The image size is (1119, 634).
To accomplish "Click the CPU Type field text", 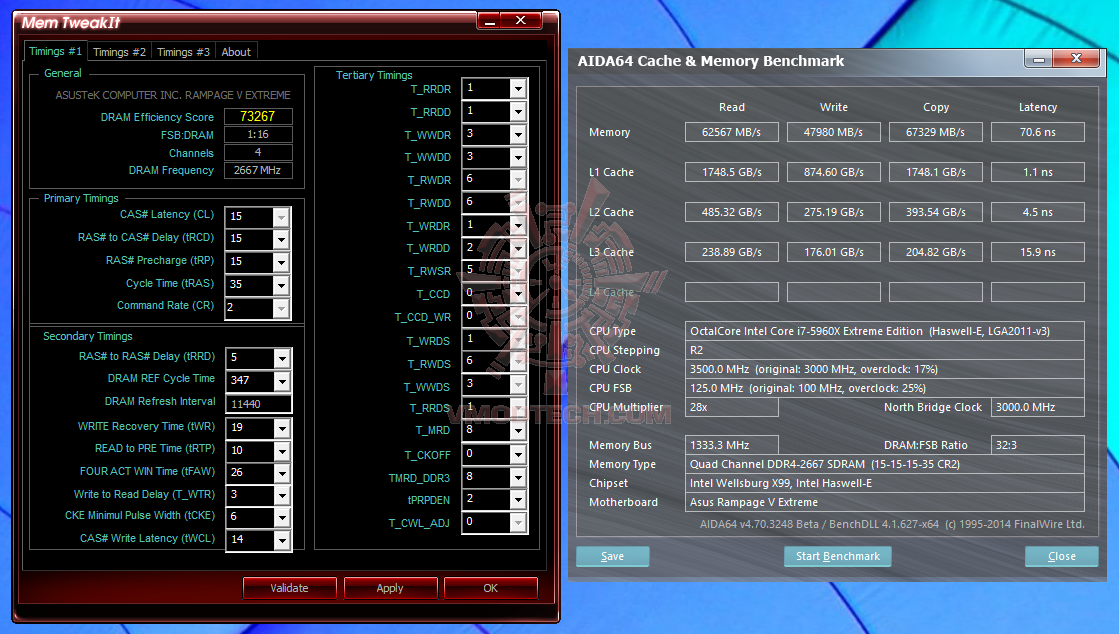I will pos(884,331).
